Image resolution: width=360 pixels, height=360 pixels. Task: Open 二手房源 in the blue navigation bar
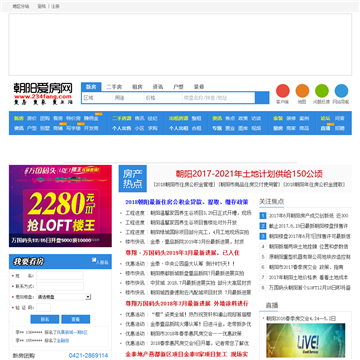(122, 118)
